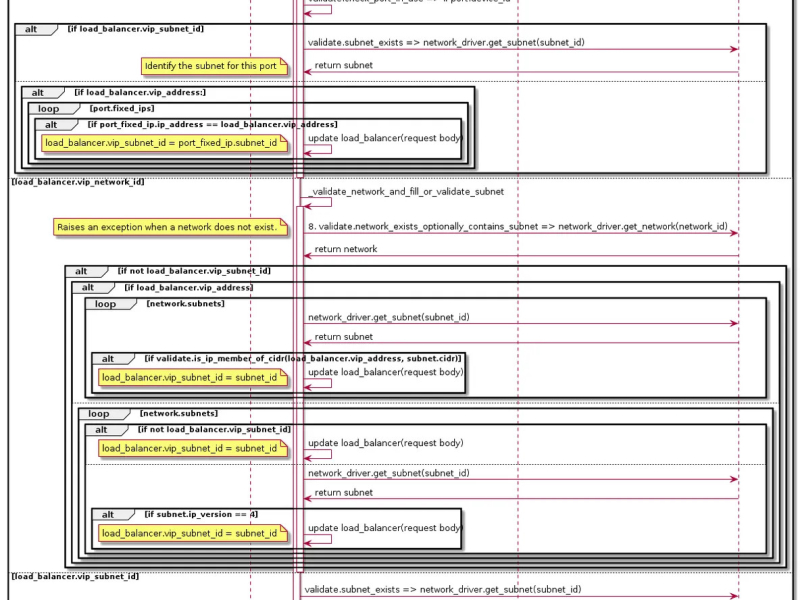Click the '8. validate.network_exists_optionally_contains_subnet' message
This screenshot has height=600, width=800.
tap(518, 227)
